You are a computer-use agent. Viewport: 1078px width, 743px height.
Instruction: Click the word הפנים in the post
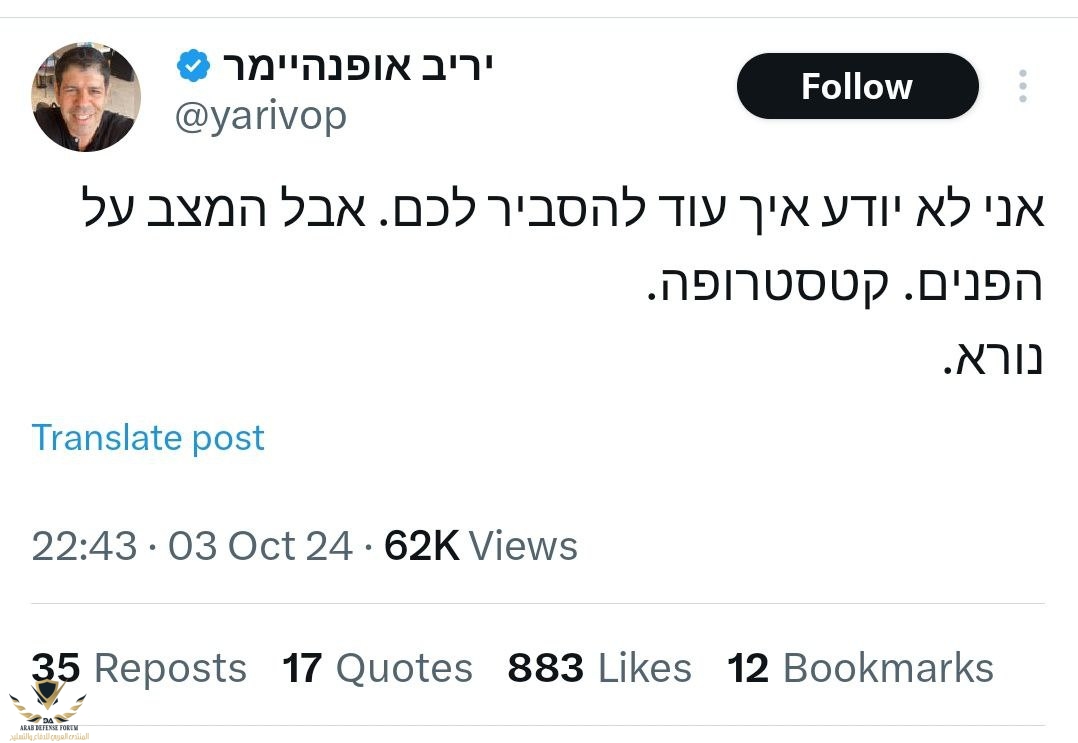coord(978,286)
